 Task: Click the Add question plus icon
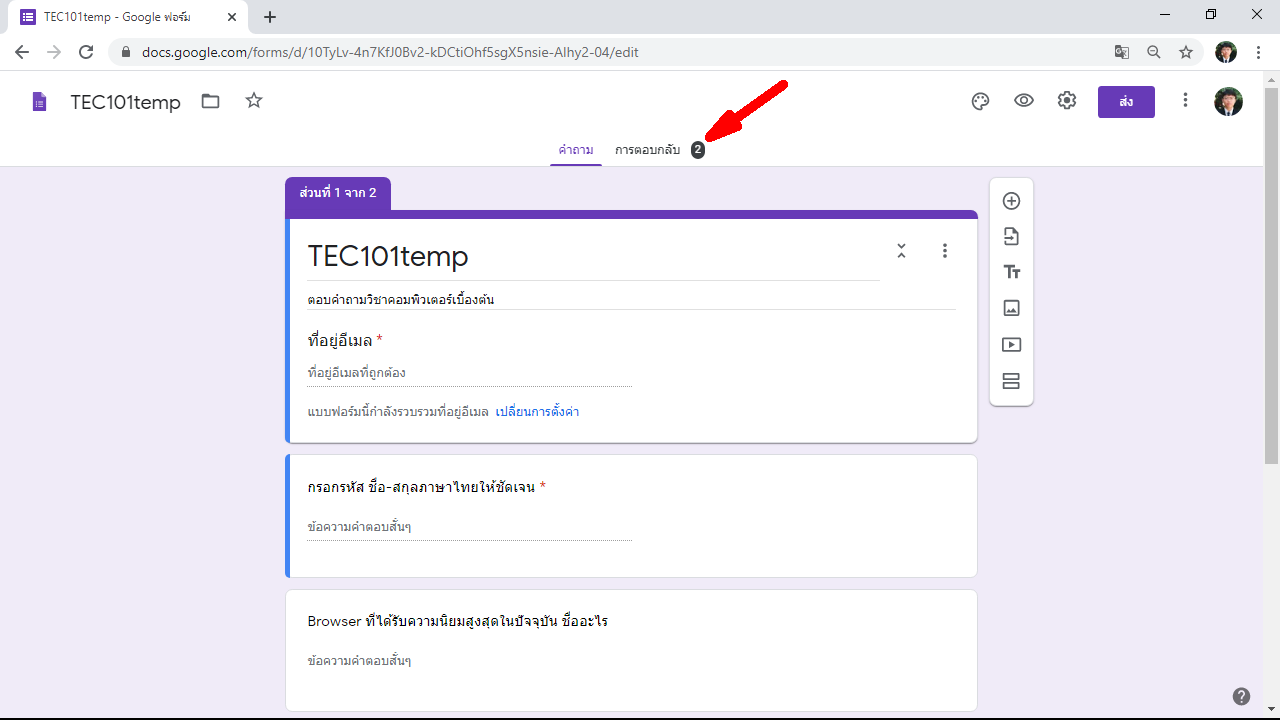pos(1011,201)
